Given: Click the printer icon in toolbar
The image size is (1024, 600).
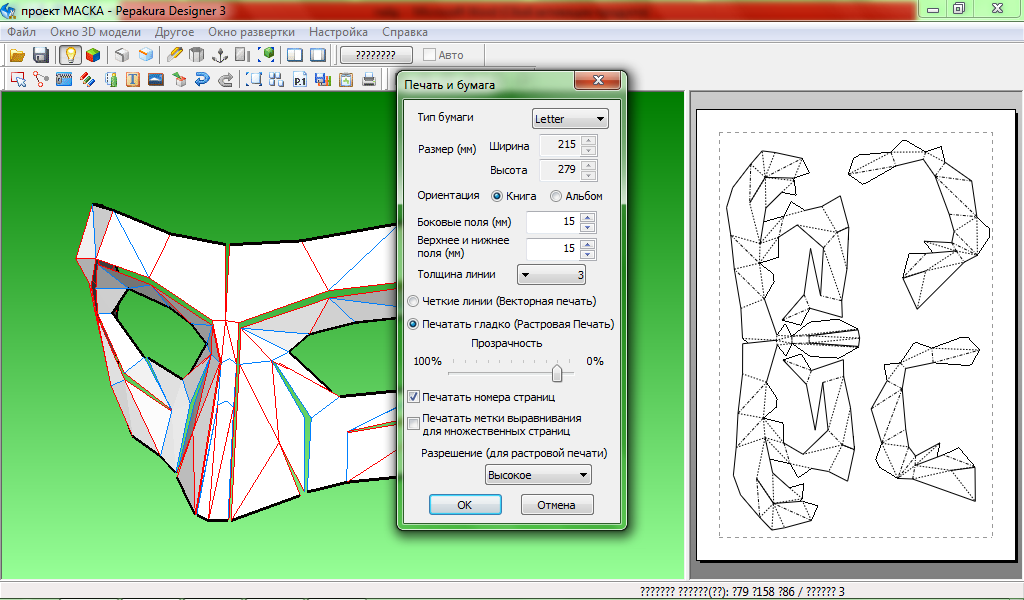Looking at the screenshot, I should pos(369,80).
